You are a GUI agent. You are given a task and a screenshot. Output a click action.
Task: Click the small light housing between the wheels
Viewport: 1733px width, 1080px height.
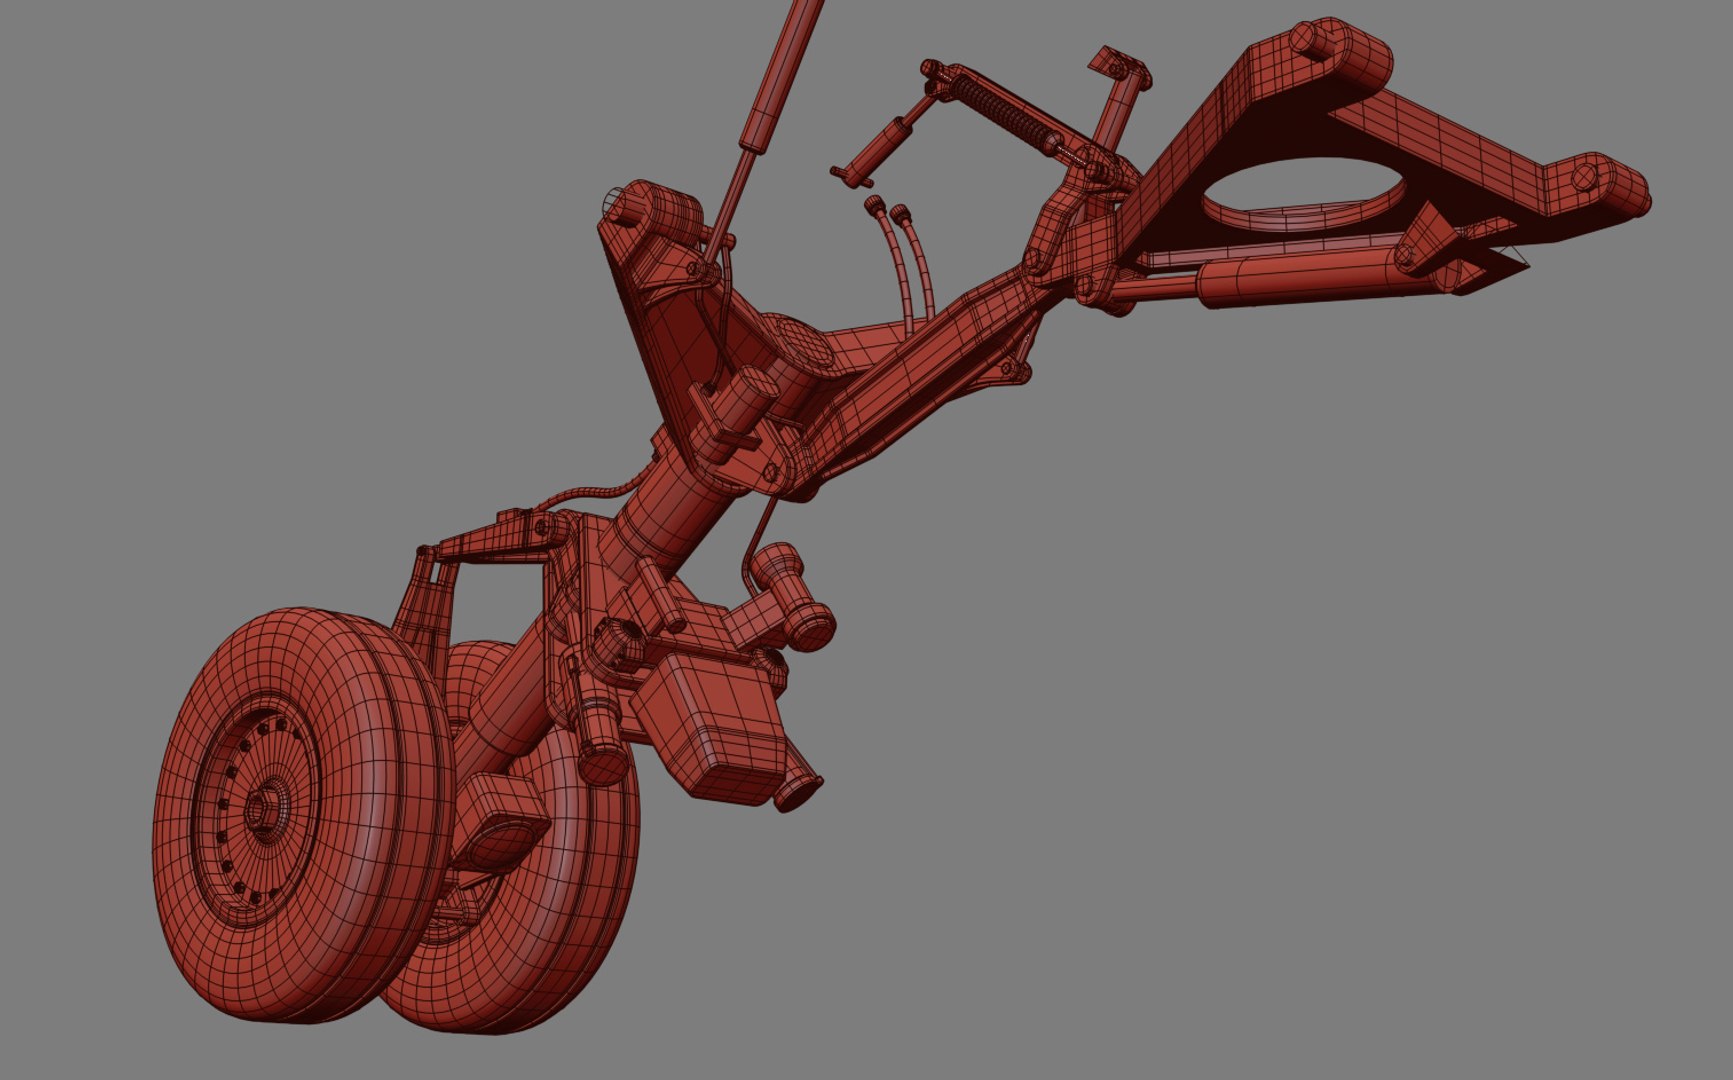(500, 820)
